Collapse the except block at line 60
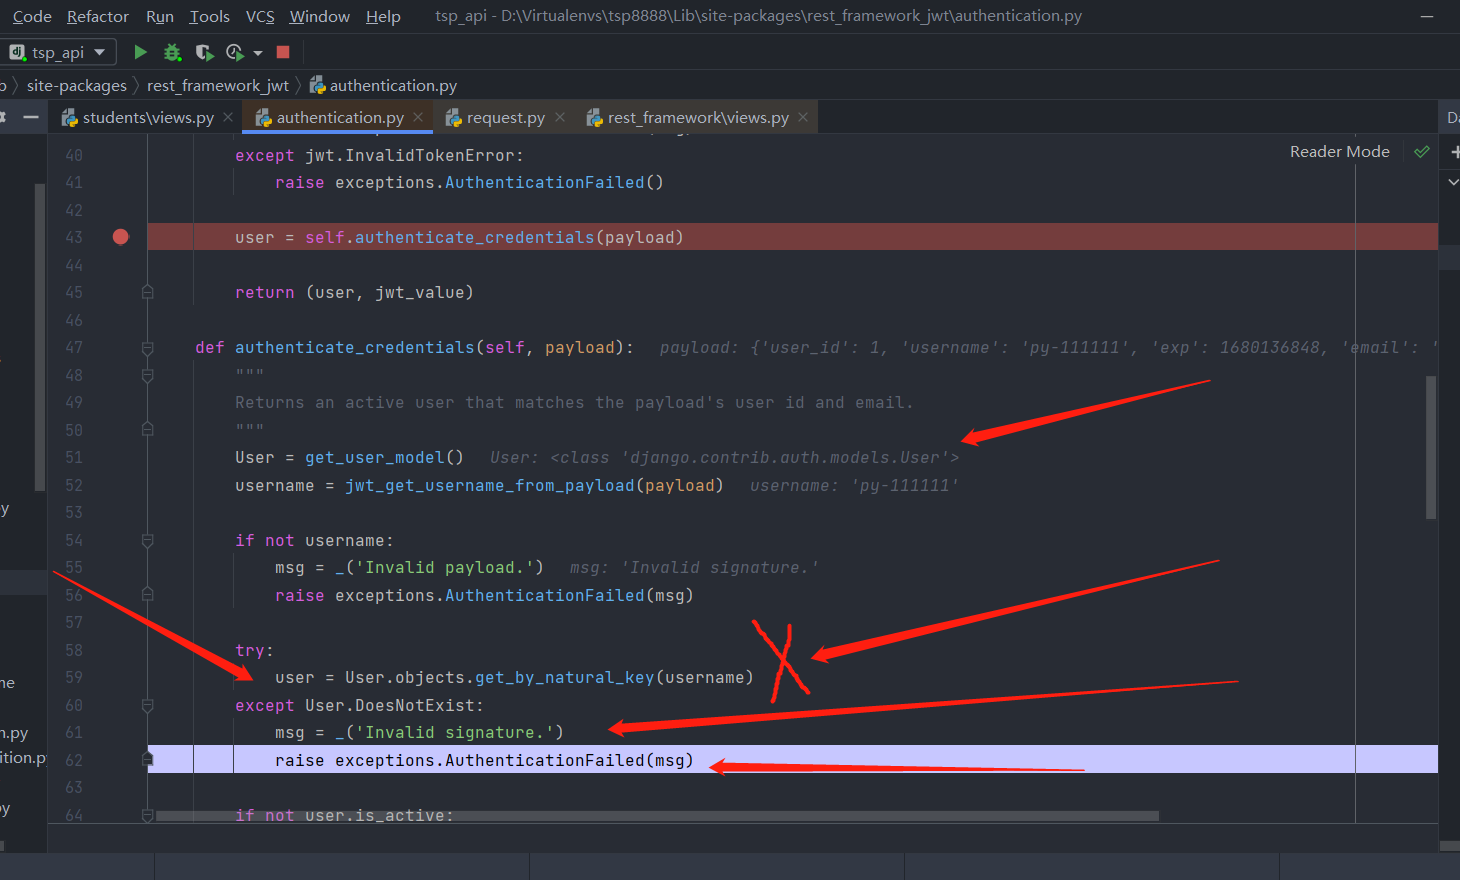 tap(148, 706)
